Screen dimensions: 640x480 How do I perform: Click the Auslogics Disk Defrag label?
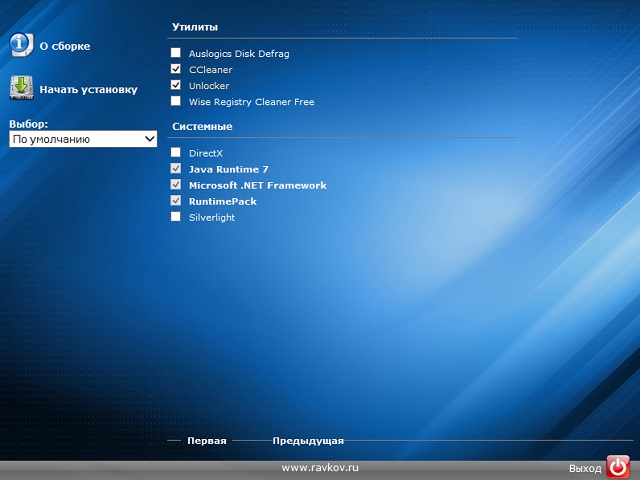click(x=239, y=54)
